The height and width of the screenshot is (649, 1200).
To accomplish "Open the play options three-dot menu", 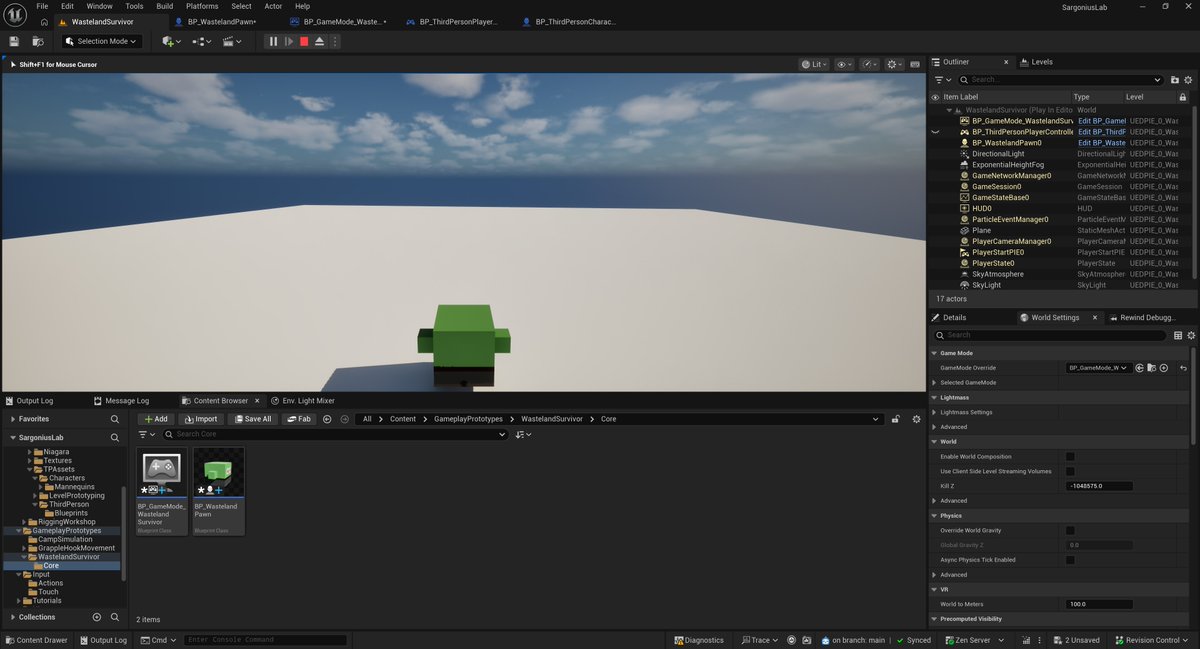I will point(334,41).
